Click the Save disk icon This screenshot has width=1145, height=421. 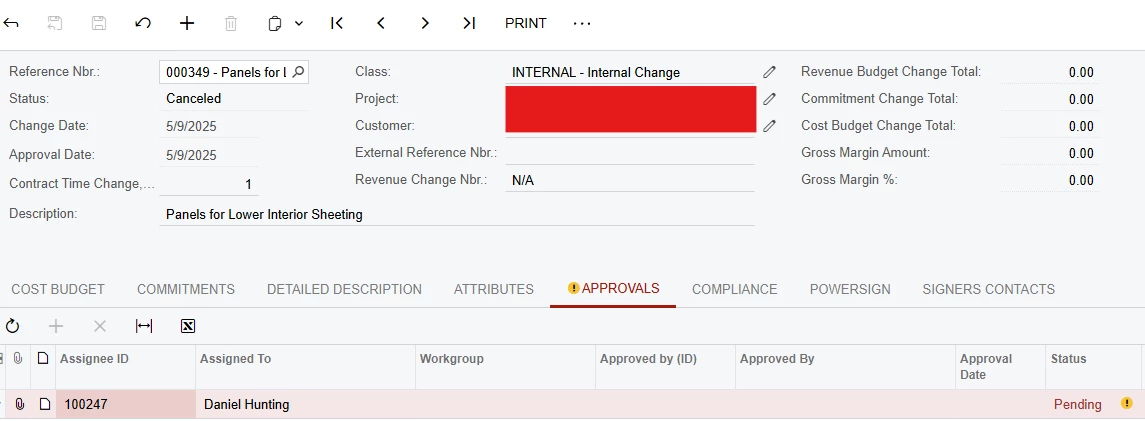99,23
